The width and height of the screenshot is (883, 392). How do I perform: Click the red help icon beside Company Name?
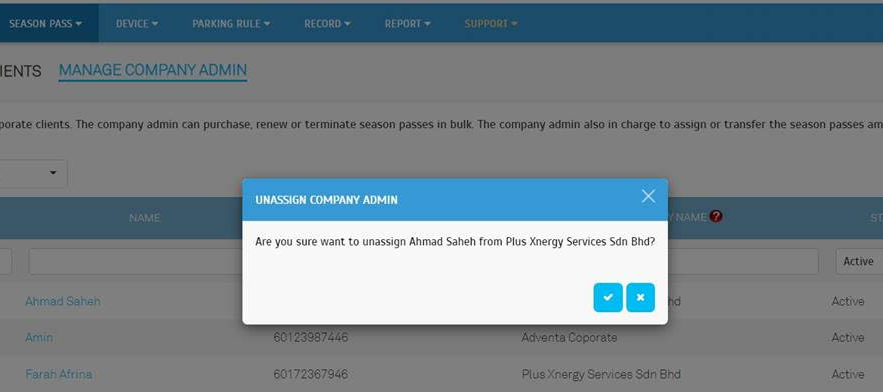point(716,217)
